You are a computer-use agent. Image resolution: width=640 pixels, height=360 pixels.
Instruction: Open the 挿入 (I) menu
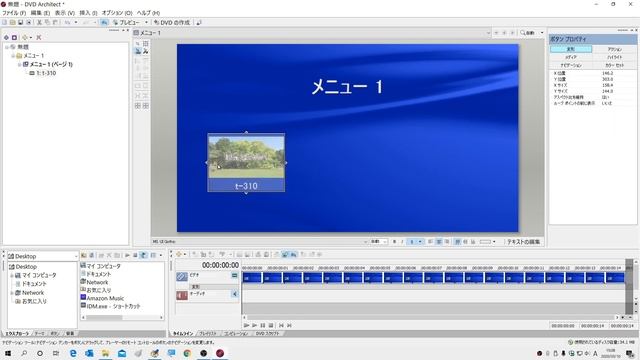point(88,13)
